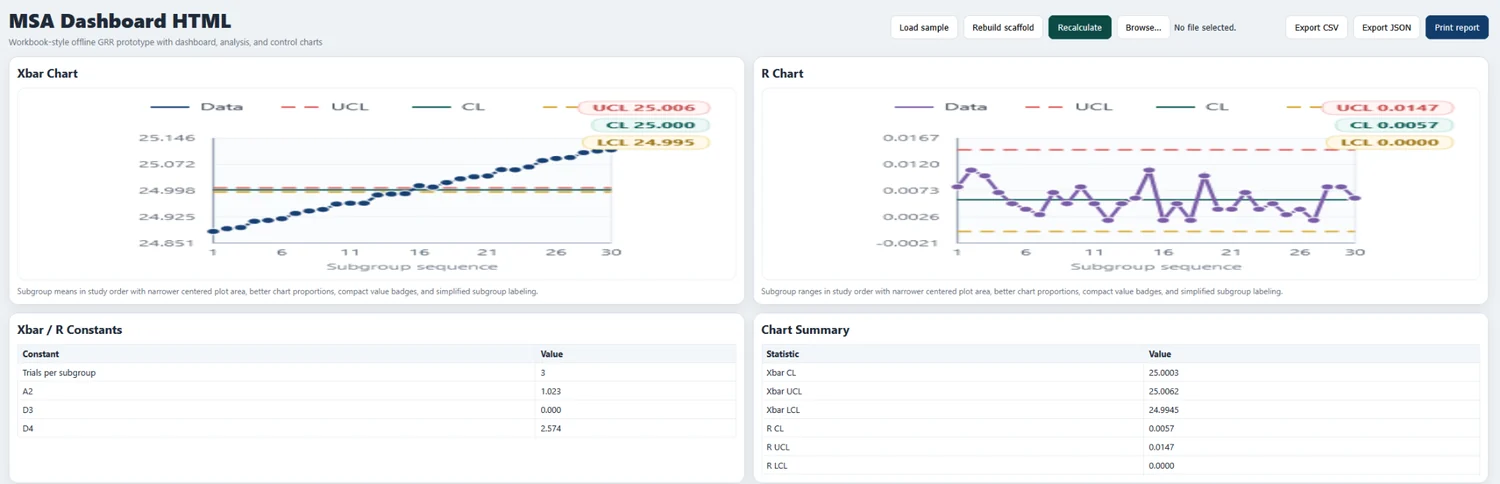The height and width of the screenshot is (484, 1500).
Task: Click the Load sample button
Action: [923, 27]
